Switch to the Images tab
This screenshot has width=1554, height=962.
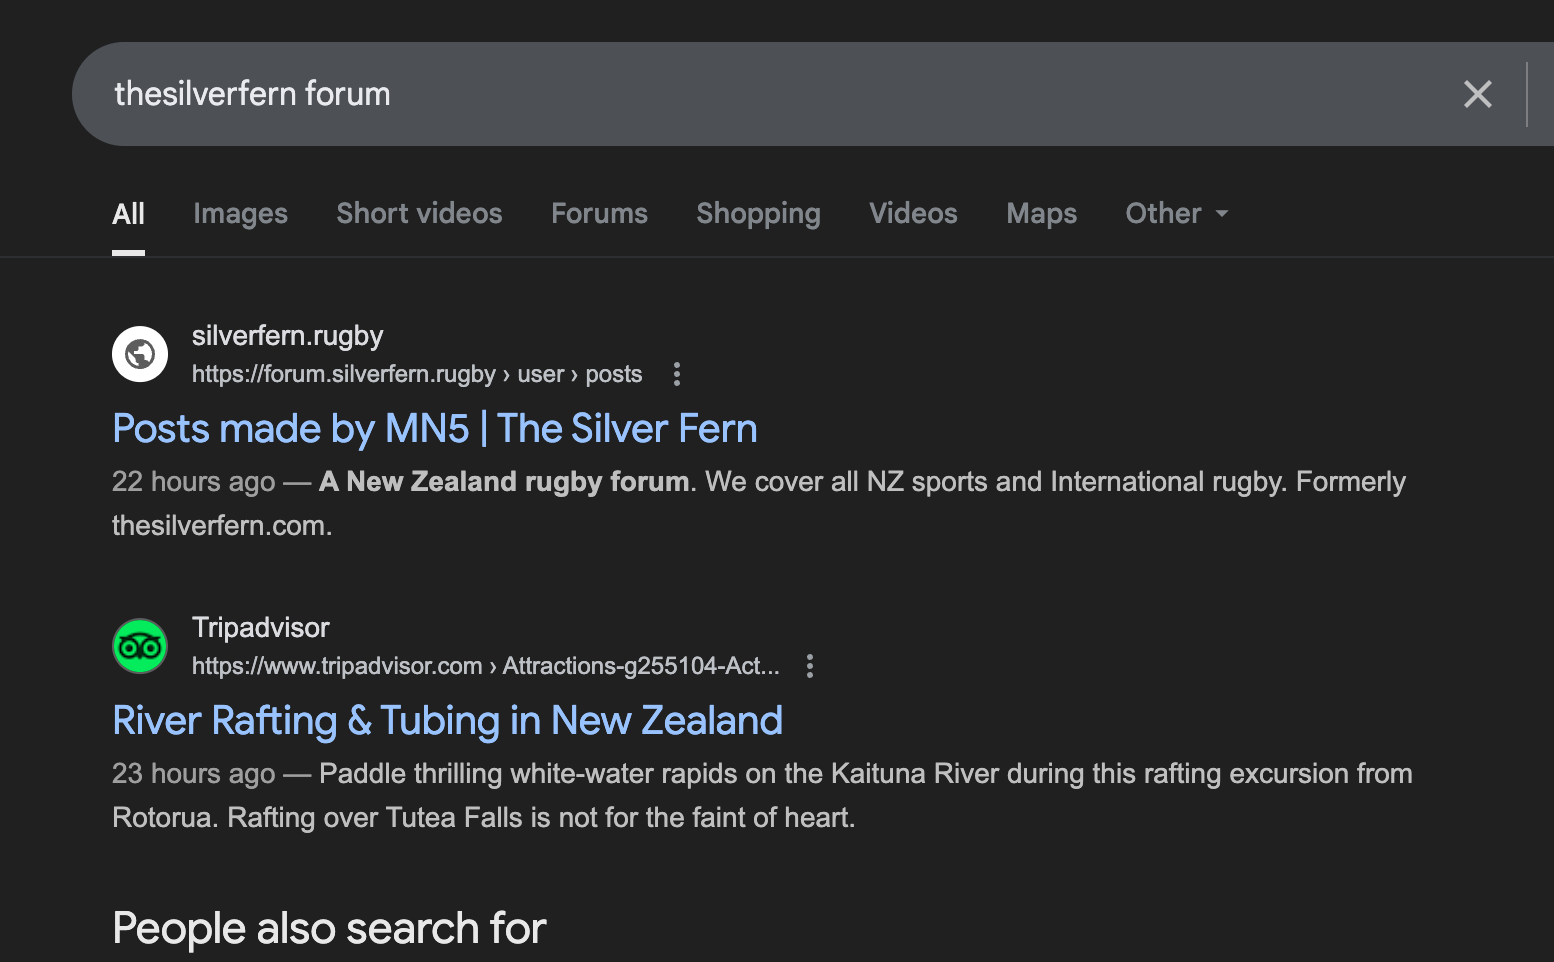(x=240, y=213)
